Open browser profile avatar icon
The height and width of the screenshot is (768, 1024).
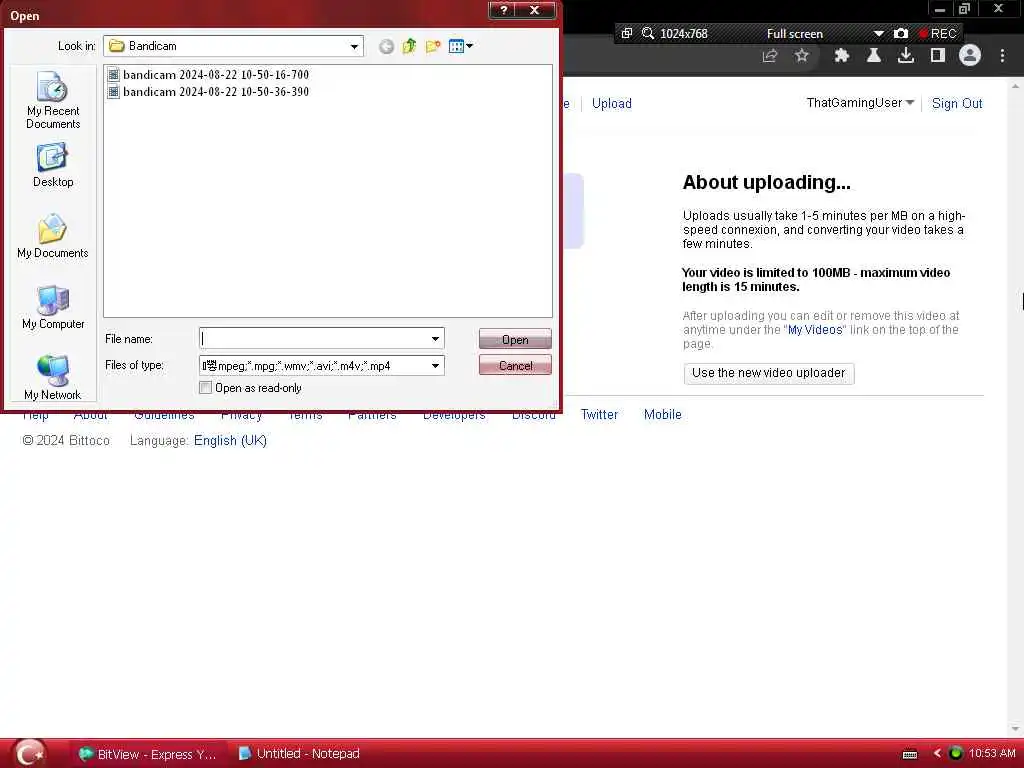[970, 56]
